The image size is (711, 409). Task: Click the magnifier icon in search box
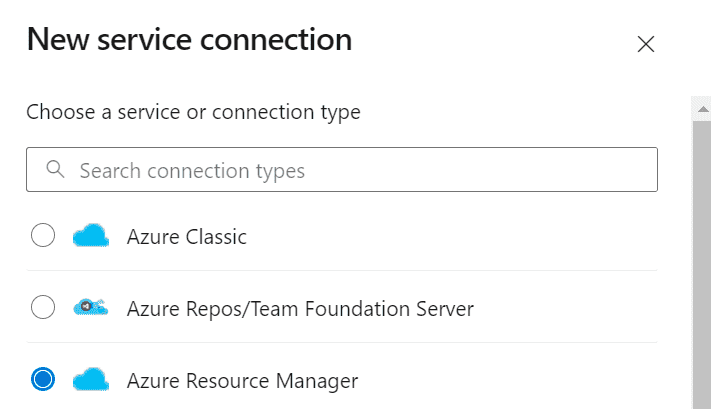point(55,169)
